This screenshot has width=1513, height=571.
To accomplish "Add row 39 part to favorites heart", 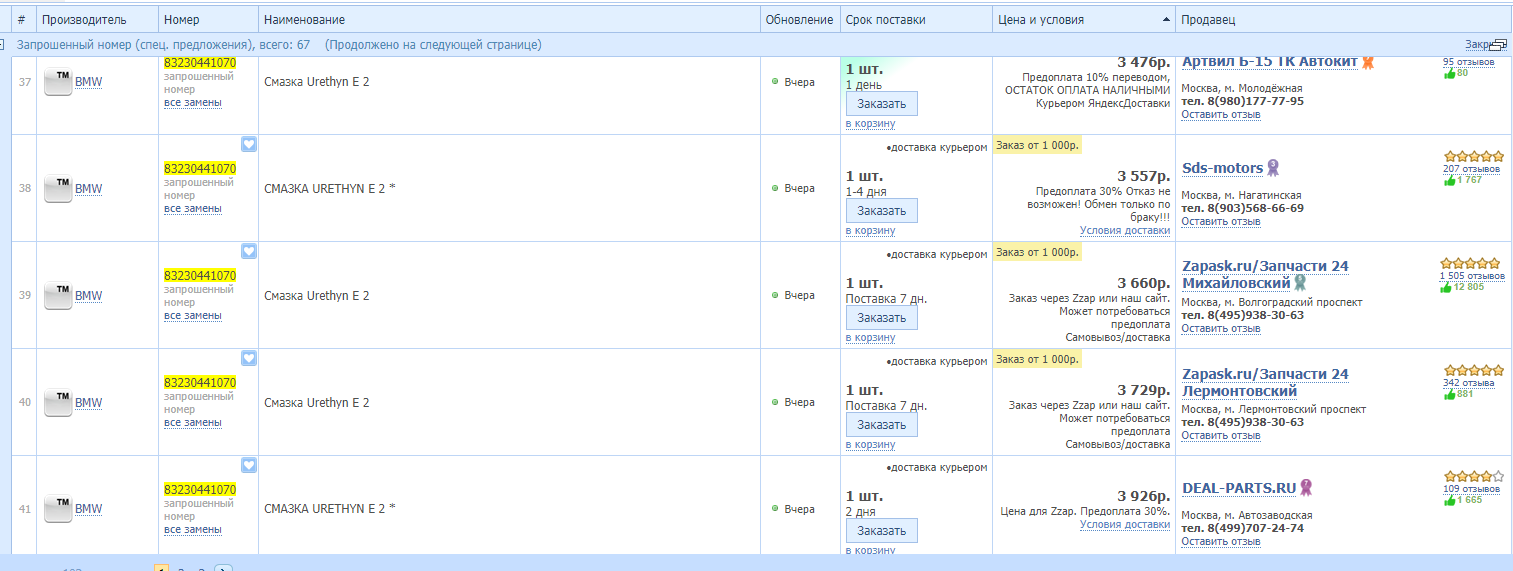I will tap(249, 251).
